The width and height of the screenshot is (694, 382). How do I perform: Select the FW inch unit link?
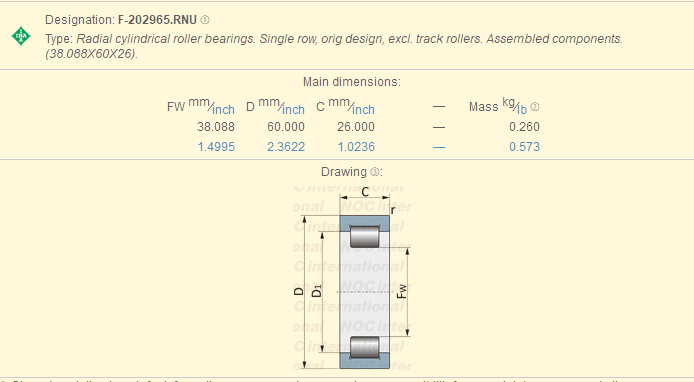click(223, 109)
